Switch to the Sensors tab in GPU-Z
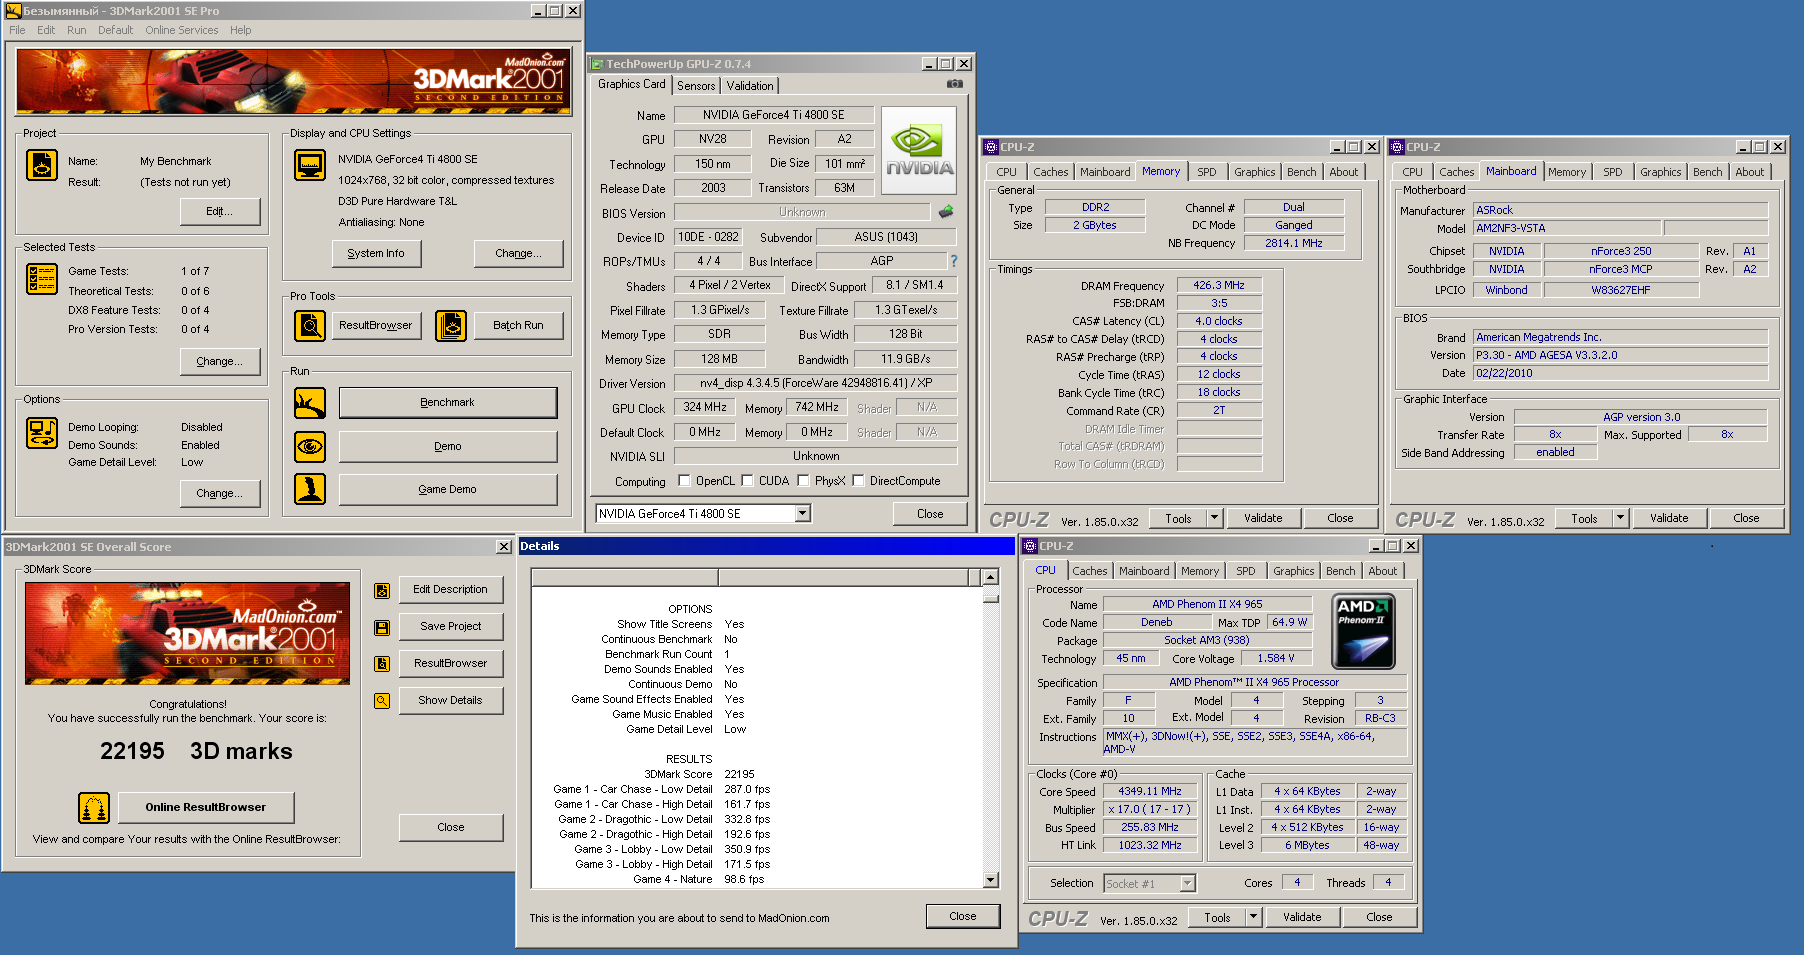The width and height of the screenshot is (1804, 955). (696, 86)
